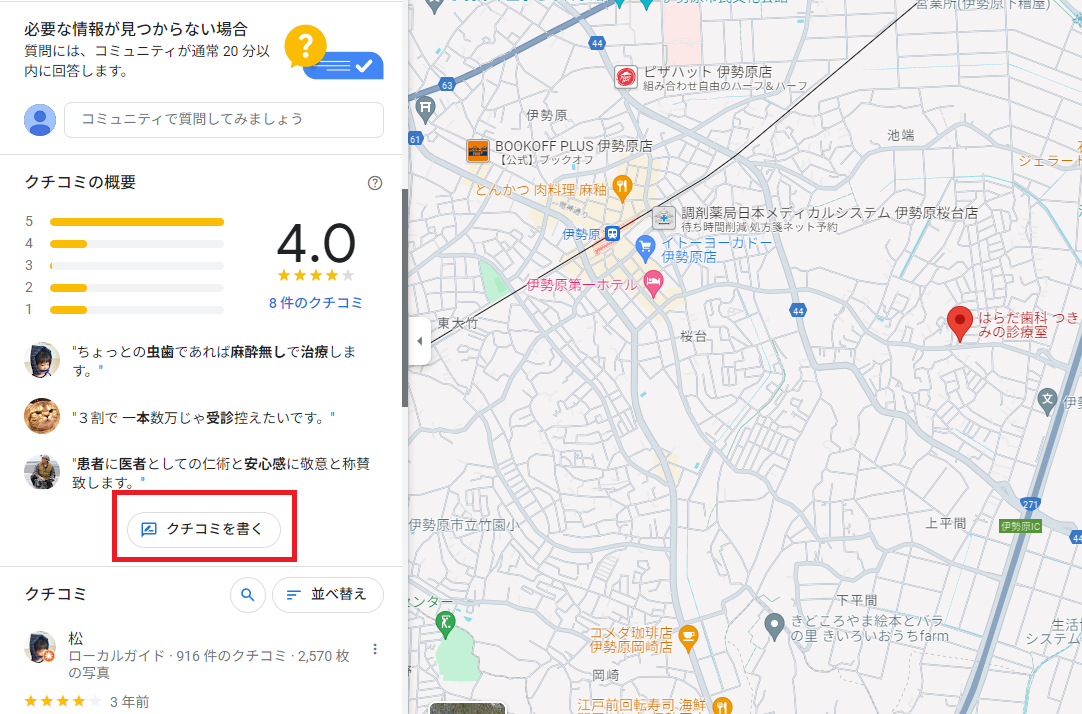
Task: Click the community question input field
Action: (x=223, y=118)
